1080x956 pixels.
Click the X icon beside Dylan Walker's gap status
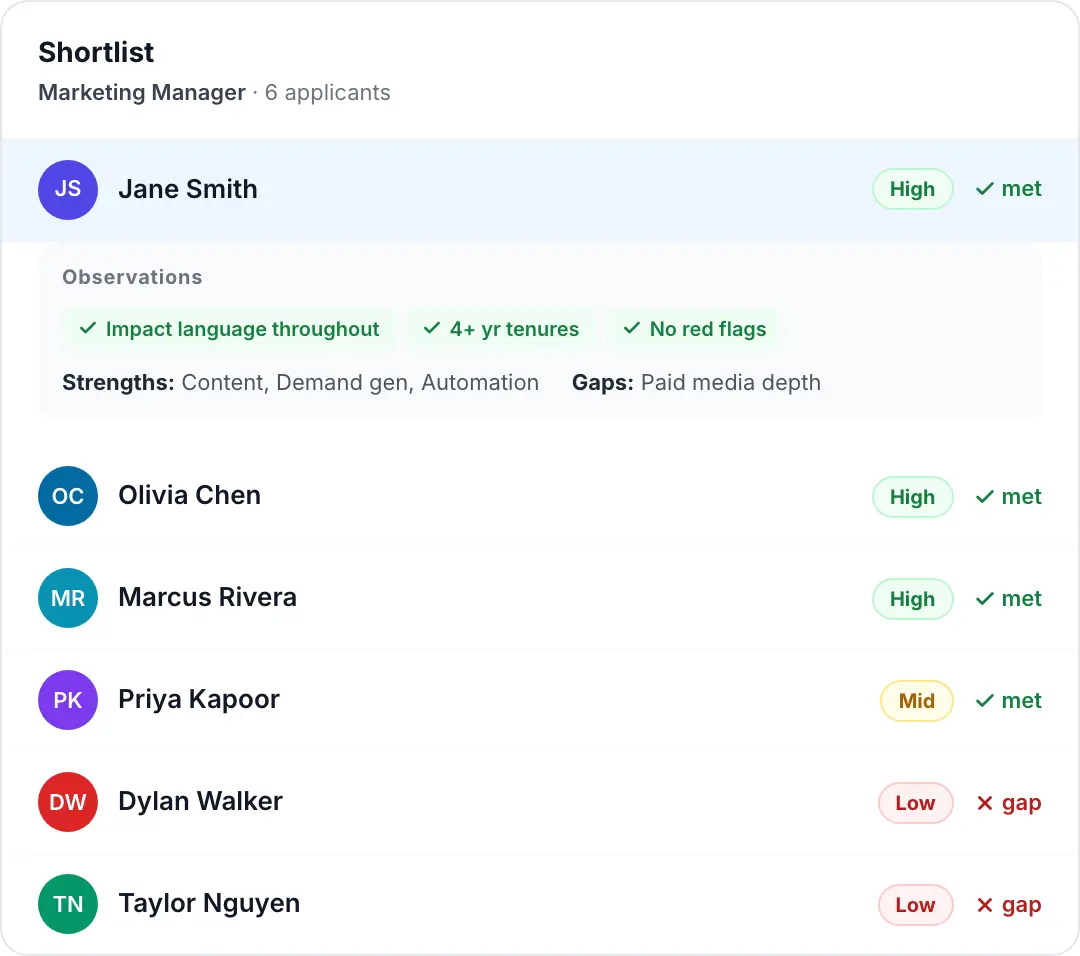(x=984, y=802)
